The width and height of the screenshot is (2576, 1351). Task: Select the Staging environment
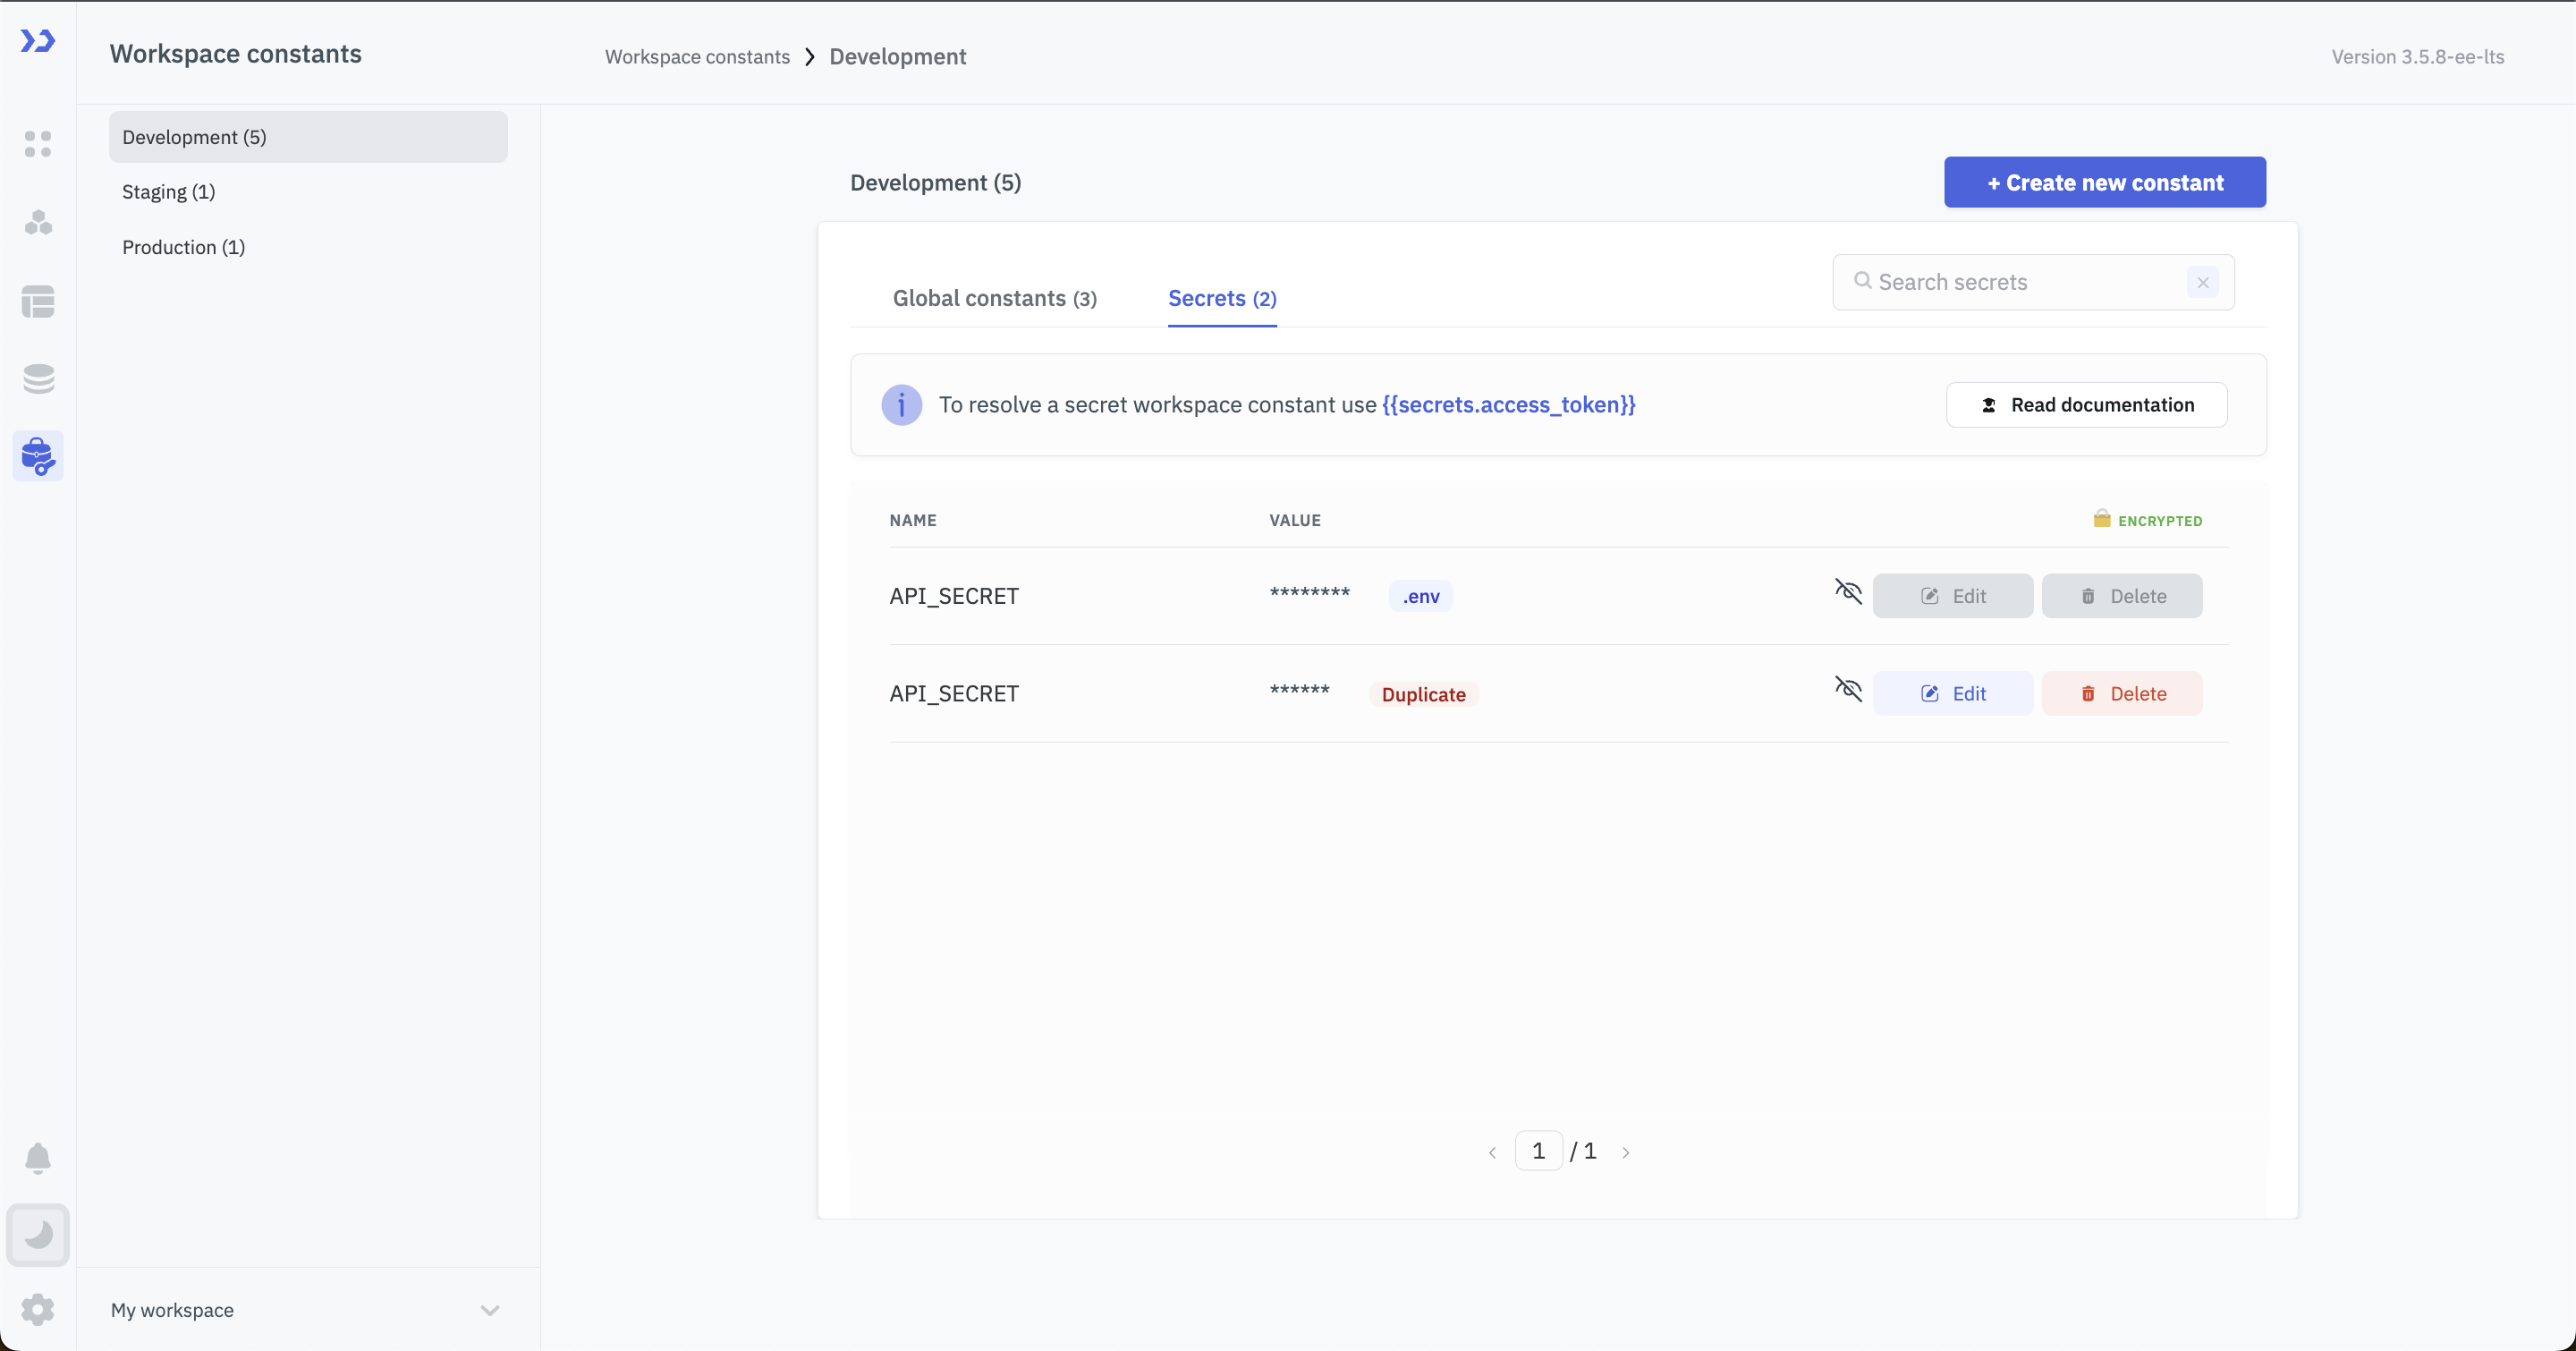[168, 192]
